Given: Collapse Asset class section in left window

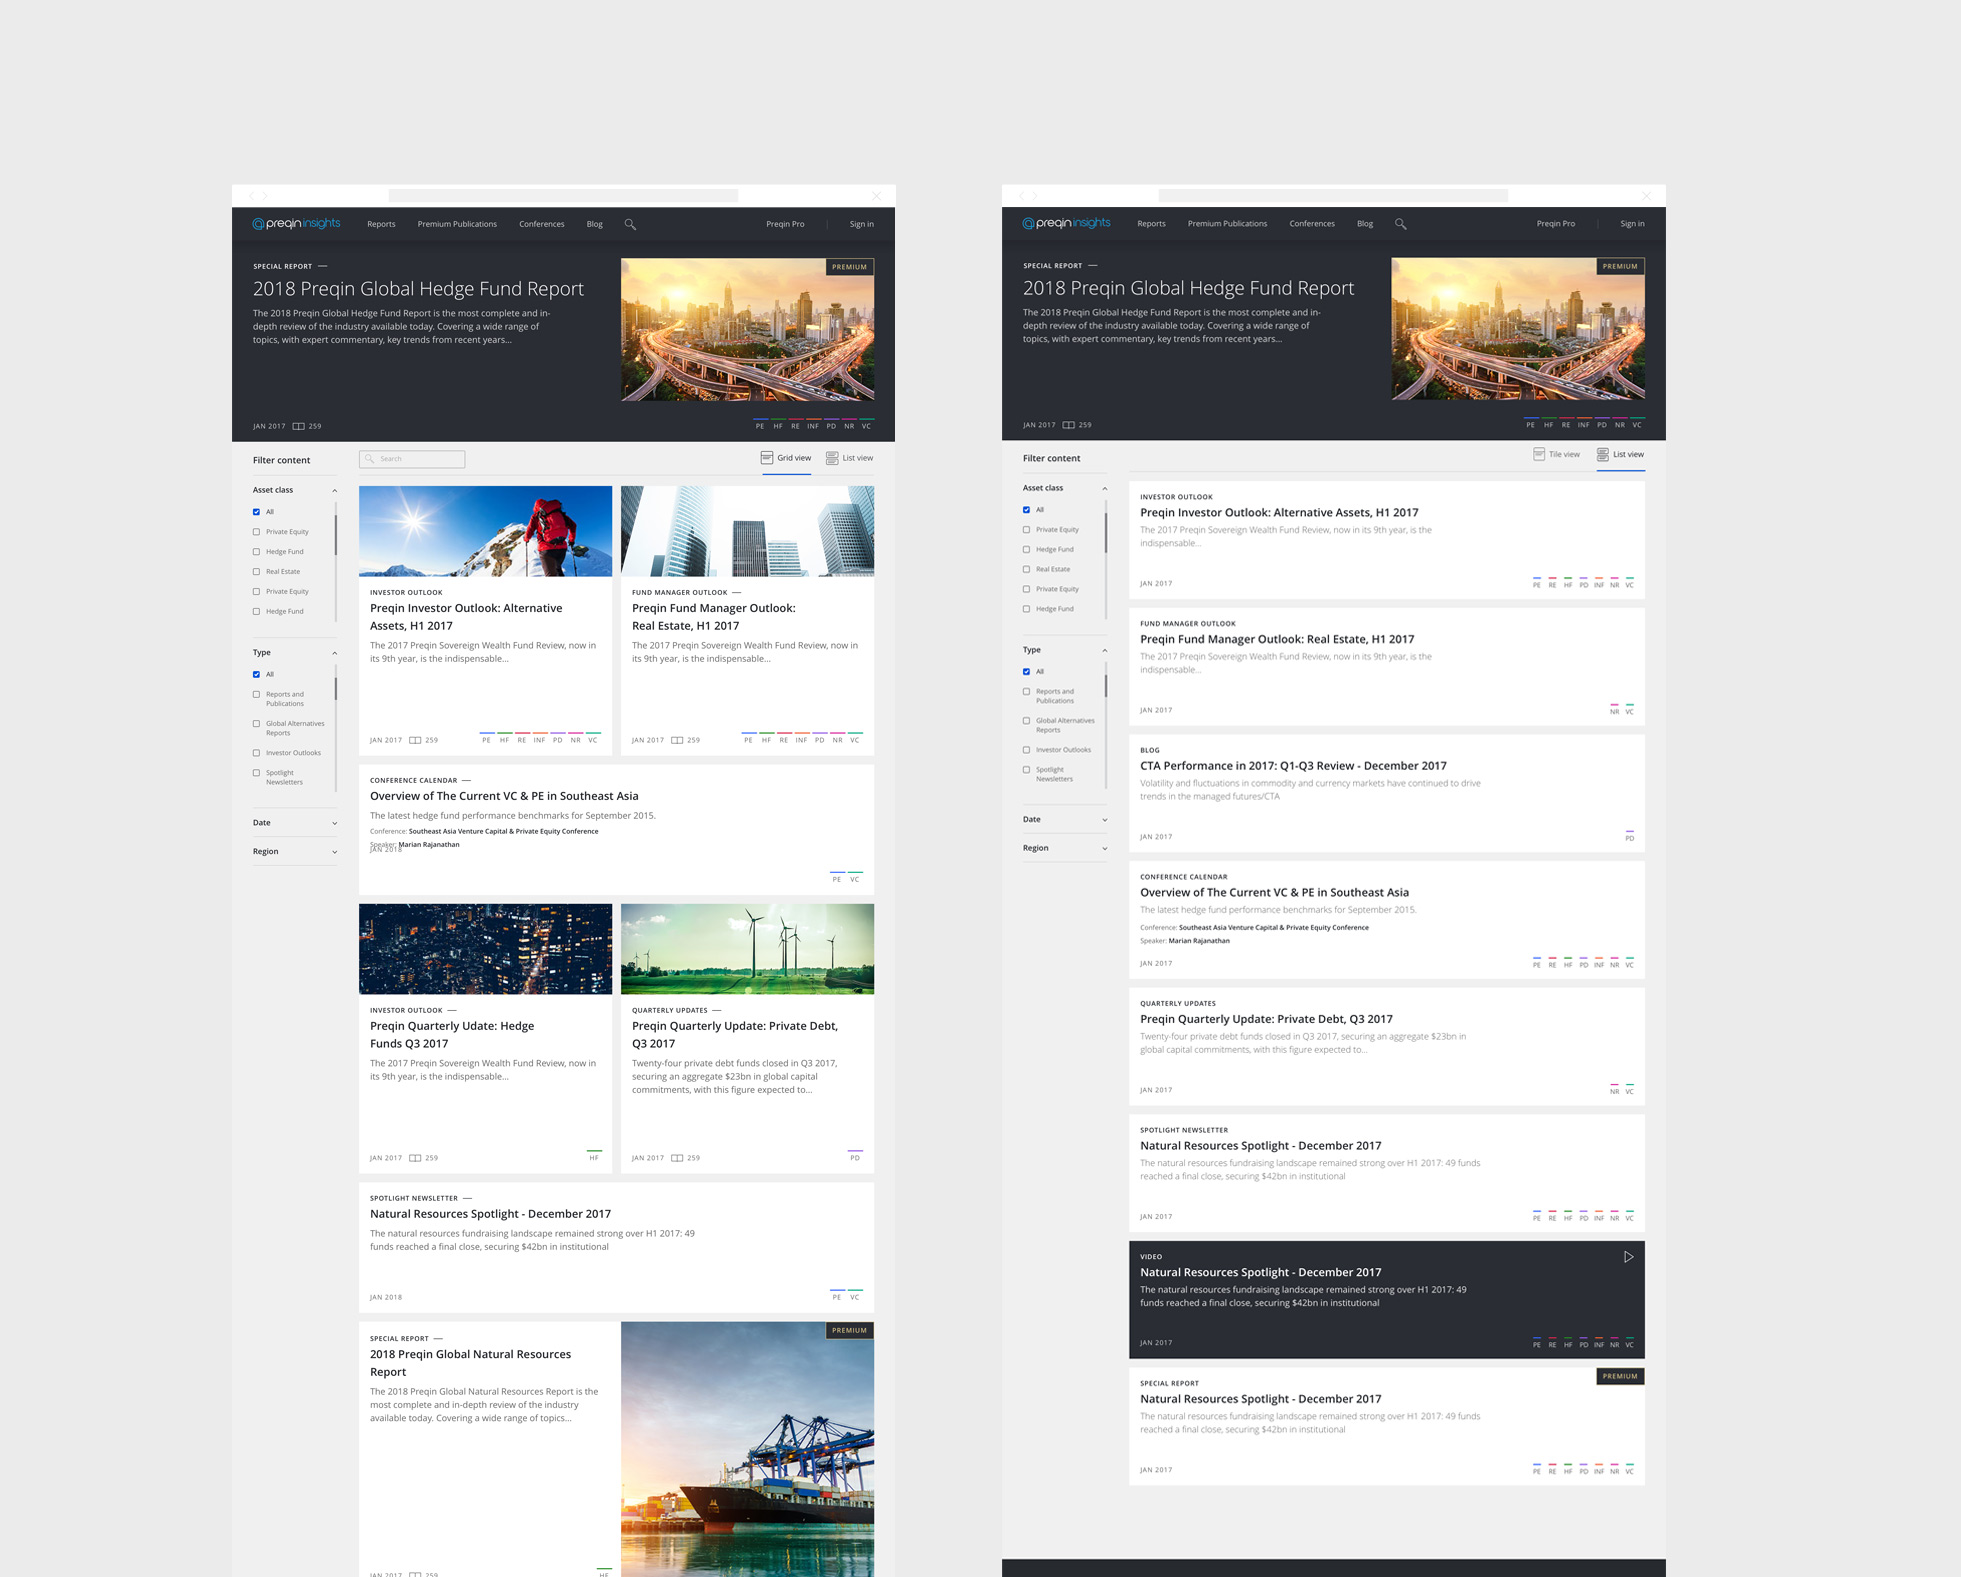Looking at the screenshot, I should 334,491.
